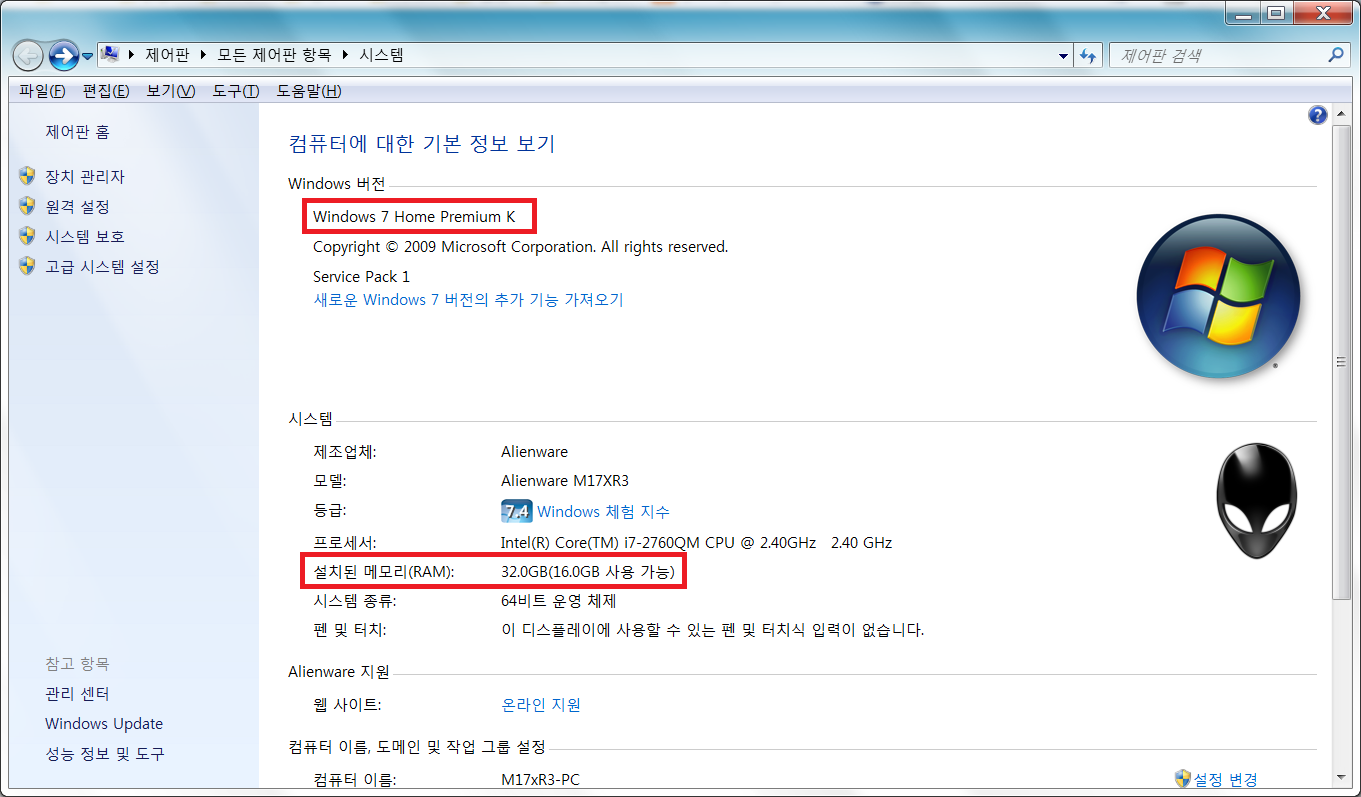The image size is (1361, 797).
Task: Open 새로운 Windows 7 버전의 추가 기능 가져오기 link
Action: [468, 300]
